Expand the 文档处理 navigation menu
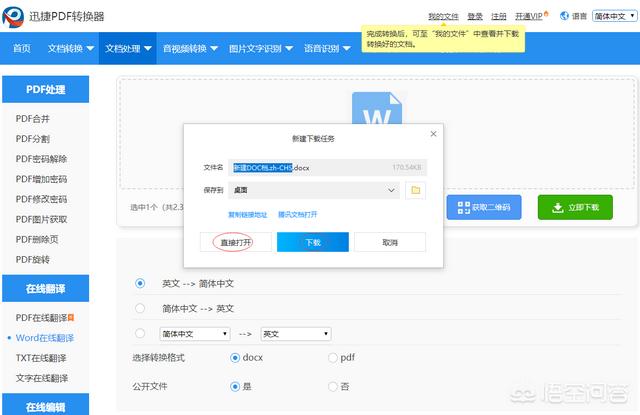The height and width of the screenshot is (415, 640). click(x=128, y=49)
